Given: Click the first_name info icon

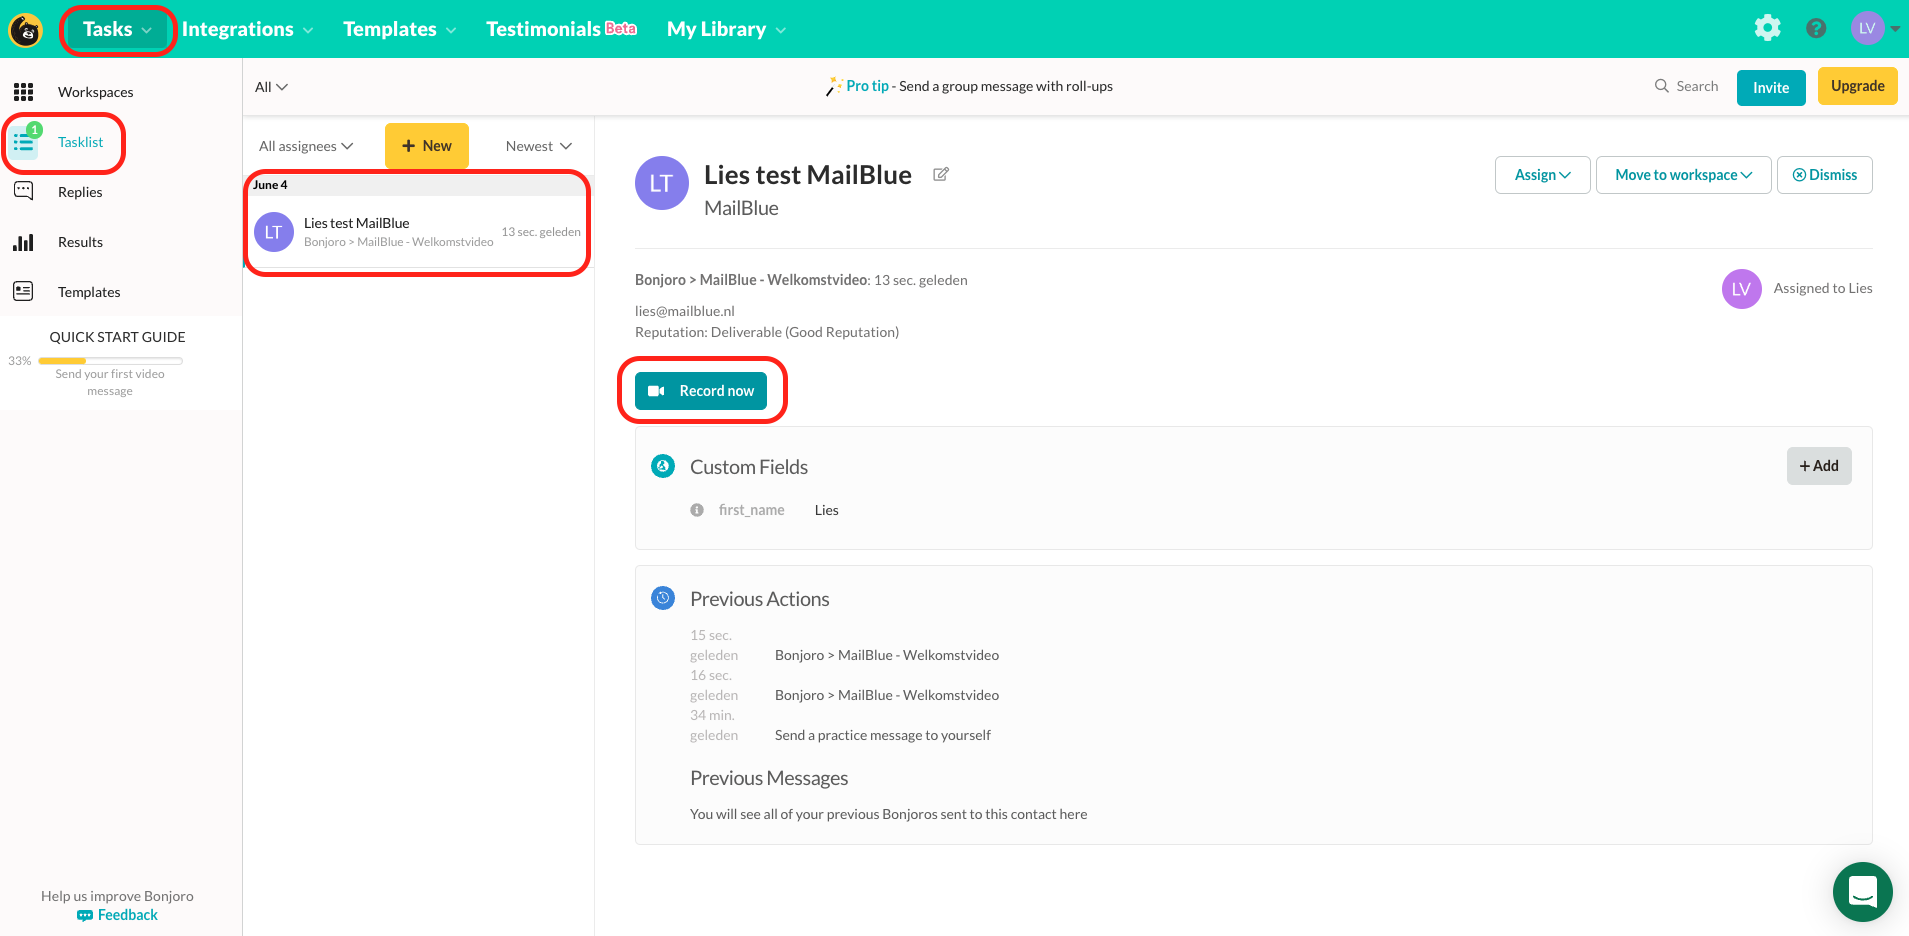Looking at the screenshot, I should click(x=697, y=510).
